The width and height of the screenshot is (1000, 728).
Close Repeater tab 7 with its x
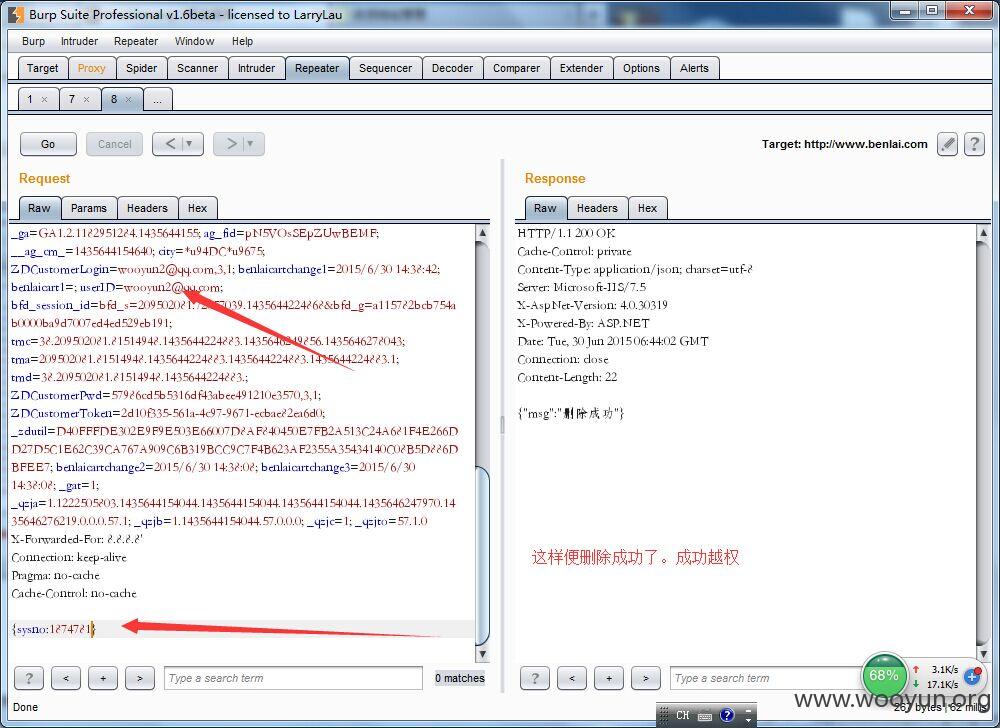click(x=86, y=99)
